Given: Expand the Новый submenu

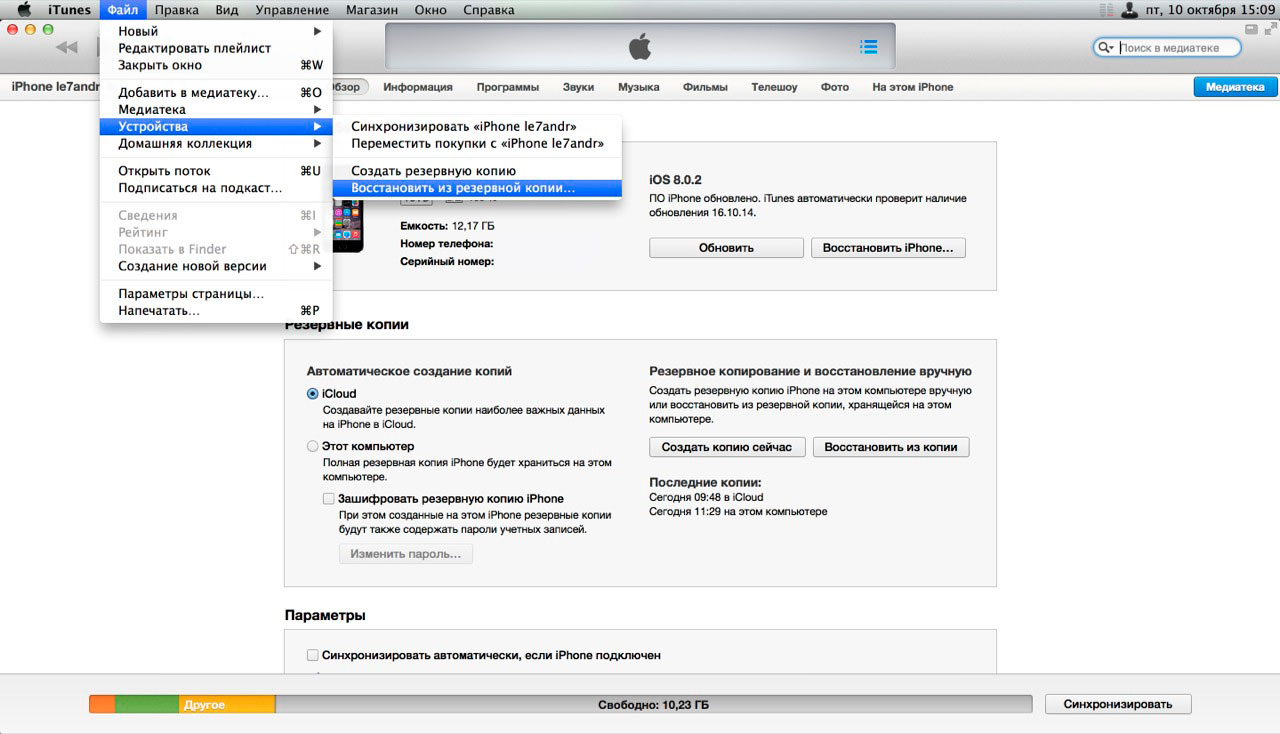Looking at the screenshot, I should click(x=216, y=31).
